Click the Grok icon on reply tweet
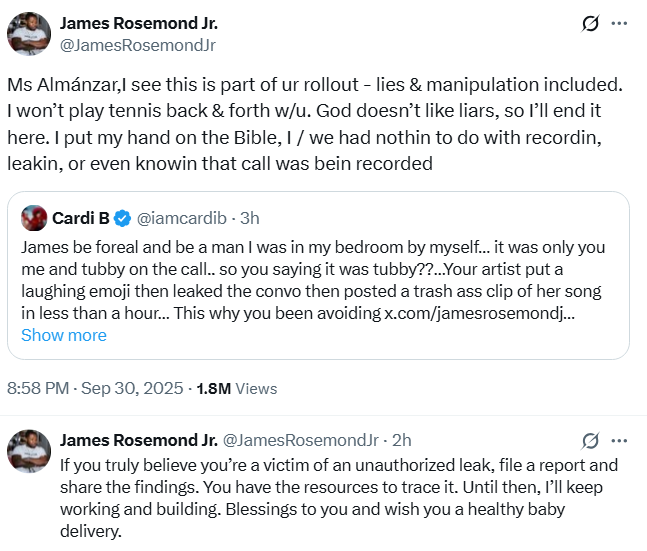Viewport: 647px width, 551px height. click(591, 440)
